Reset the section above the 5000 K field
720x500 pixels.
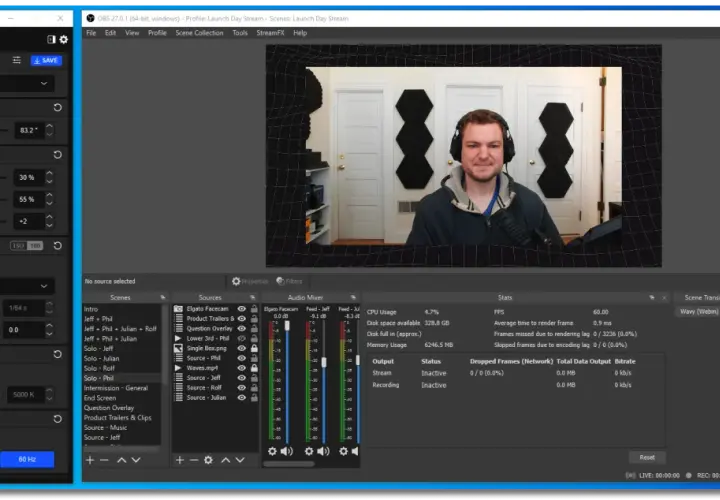point(57,354)
